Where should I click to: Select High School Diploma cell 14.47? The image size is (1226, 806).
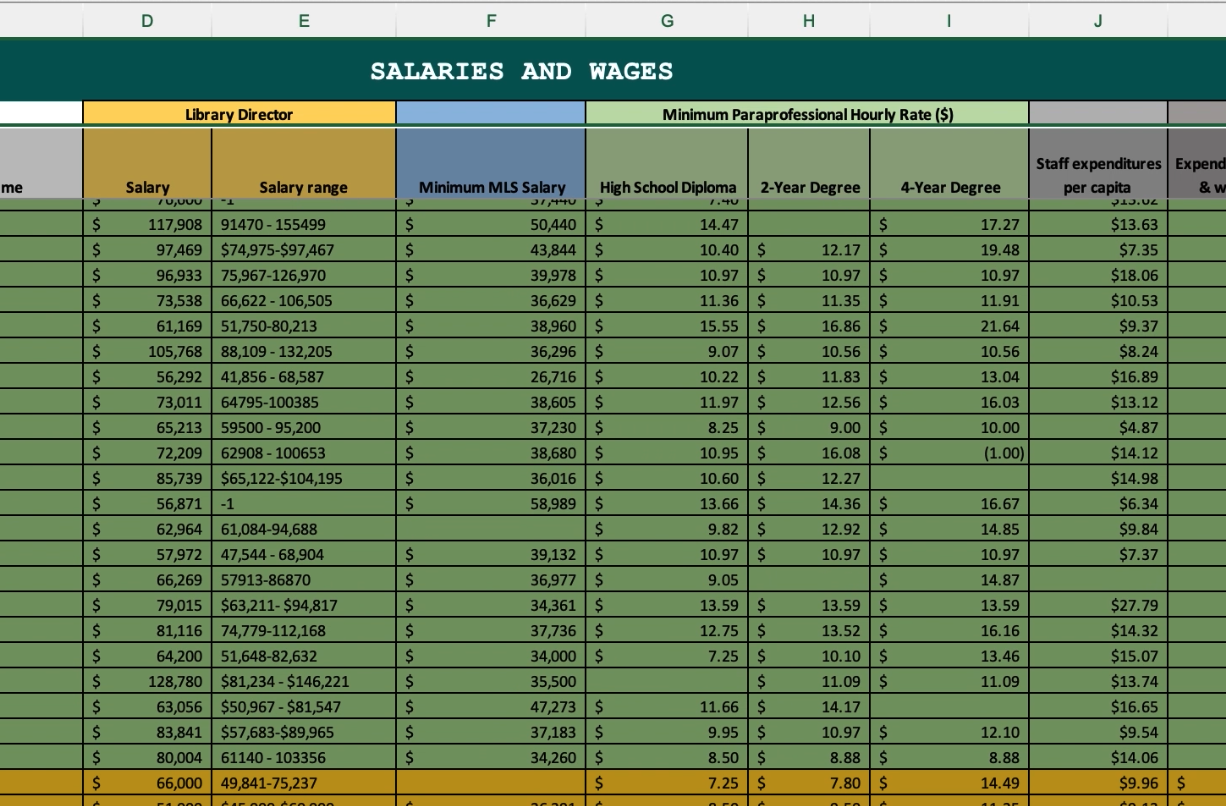[667, 226]
